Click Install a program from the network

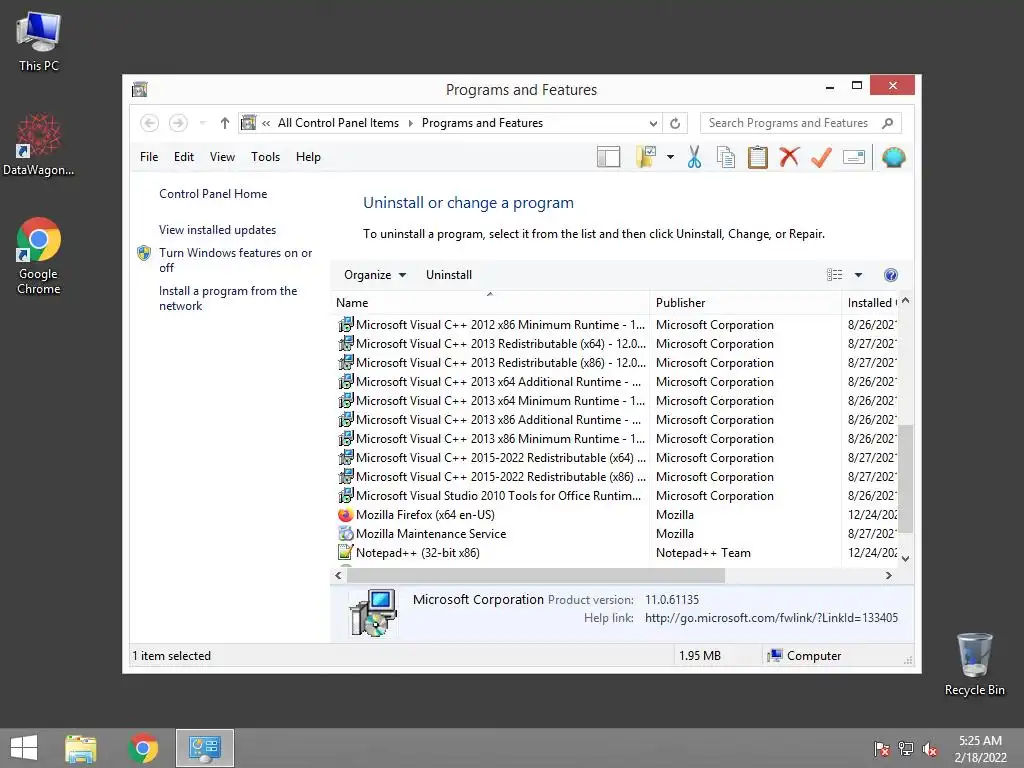(227, 298)
